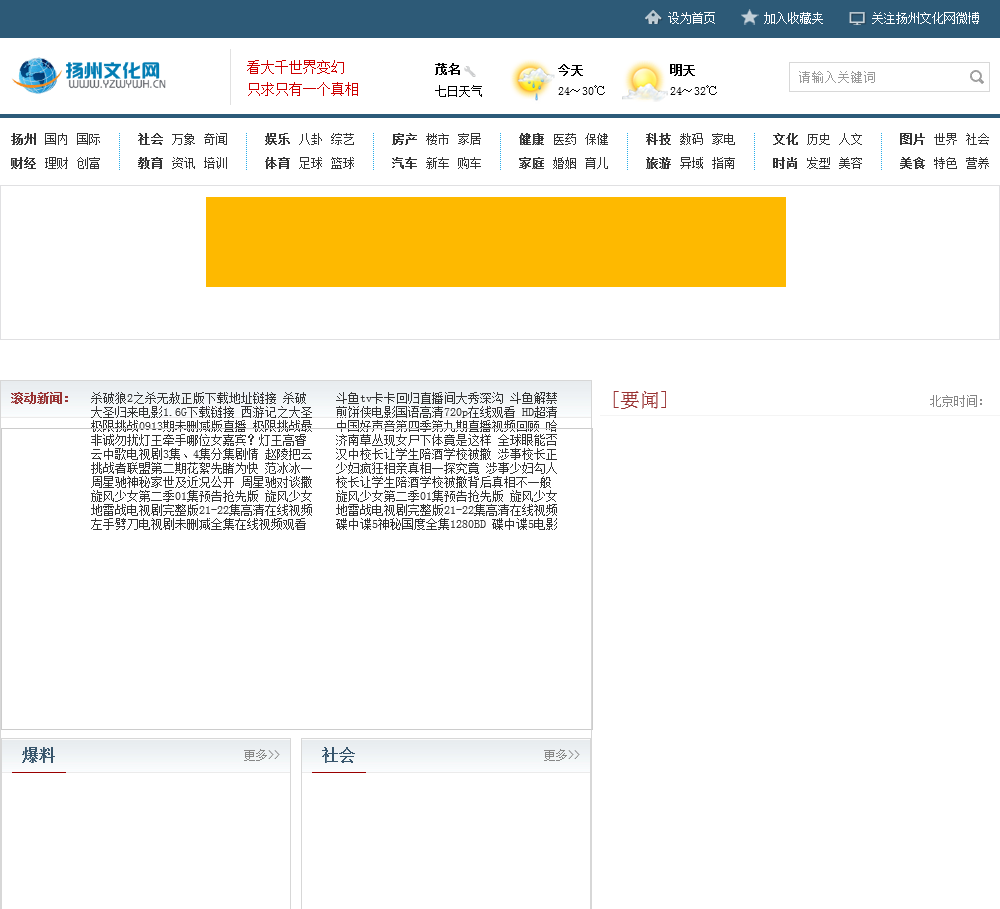Open 异域 nav item
The height and width of the screenshot is (909, 1000).
(691, 163)
